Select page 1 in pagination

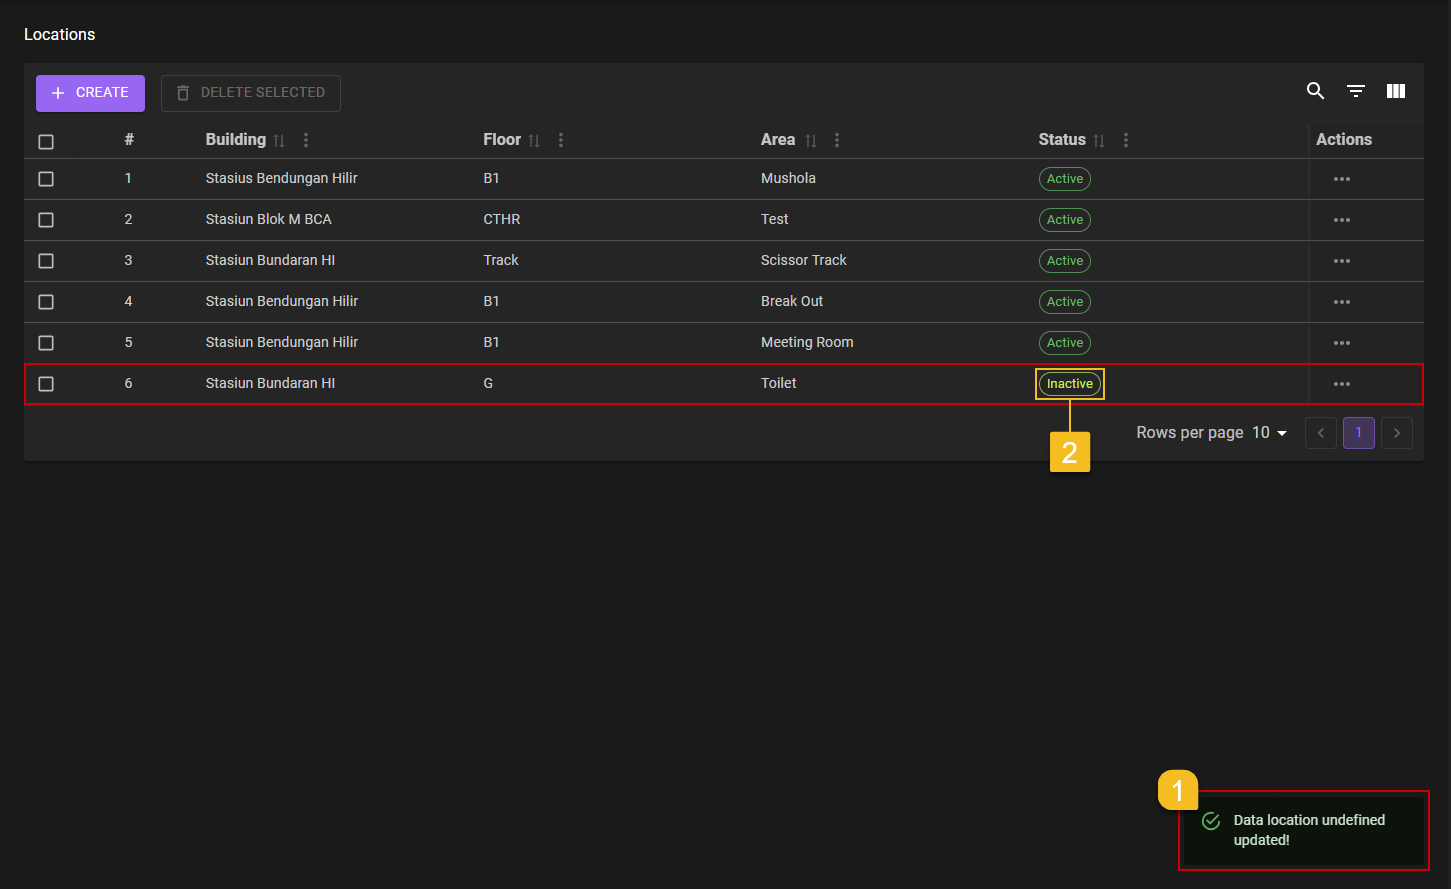tap(1358, 432)
